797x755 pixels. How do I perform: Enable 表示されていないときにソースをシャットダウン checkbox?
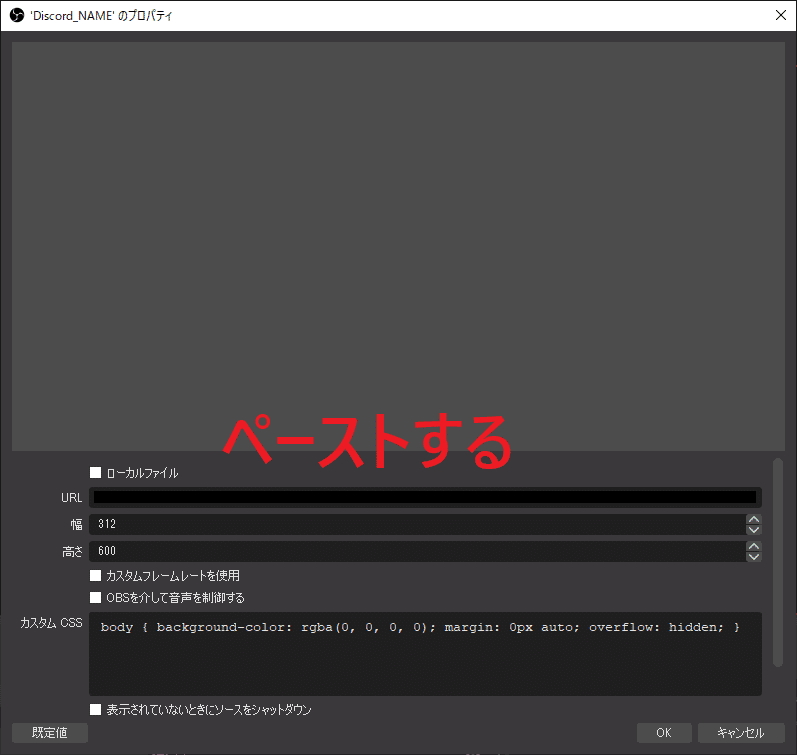(96, 709)
